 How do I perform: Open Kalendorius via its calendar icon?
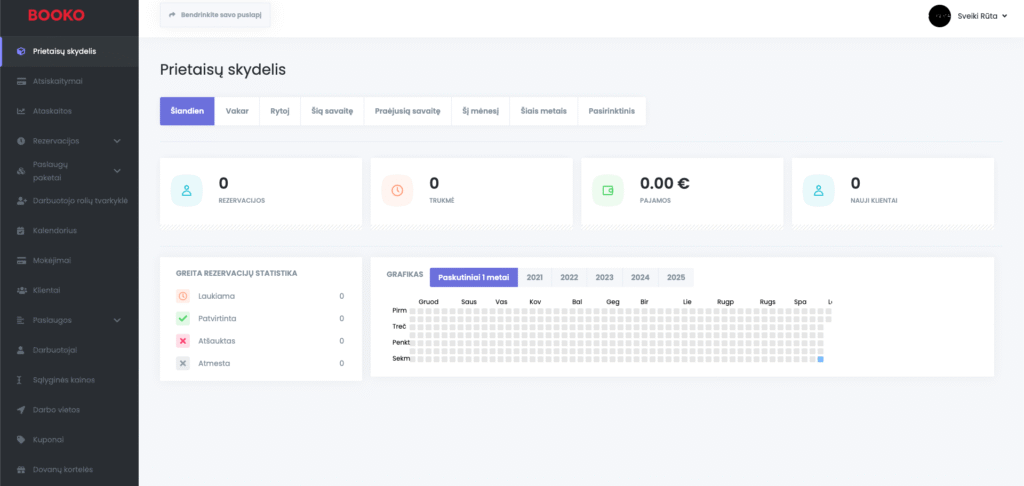tap(22, 230)
